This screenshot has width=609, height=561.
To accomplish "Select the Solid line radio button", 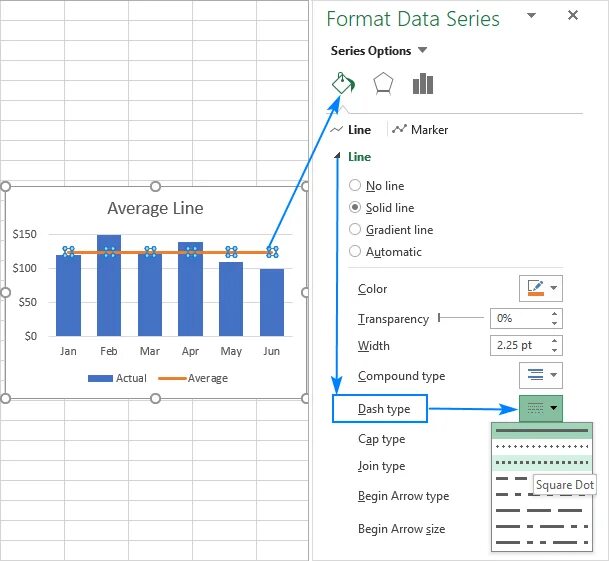I will [x=355, y=207].
